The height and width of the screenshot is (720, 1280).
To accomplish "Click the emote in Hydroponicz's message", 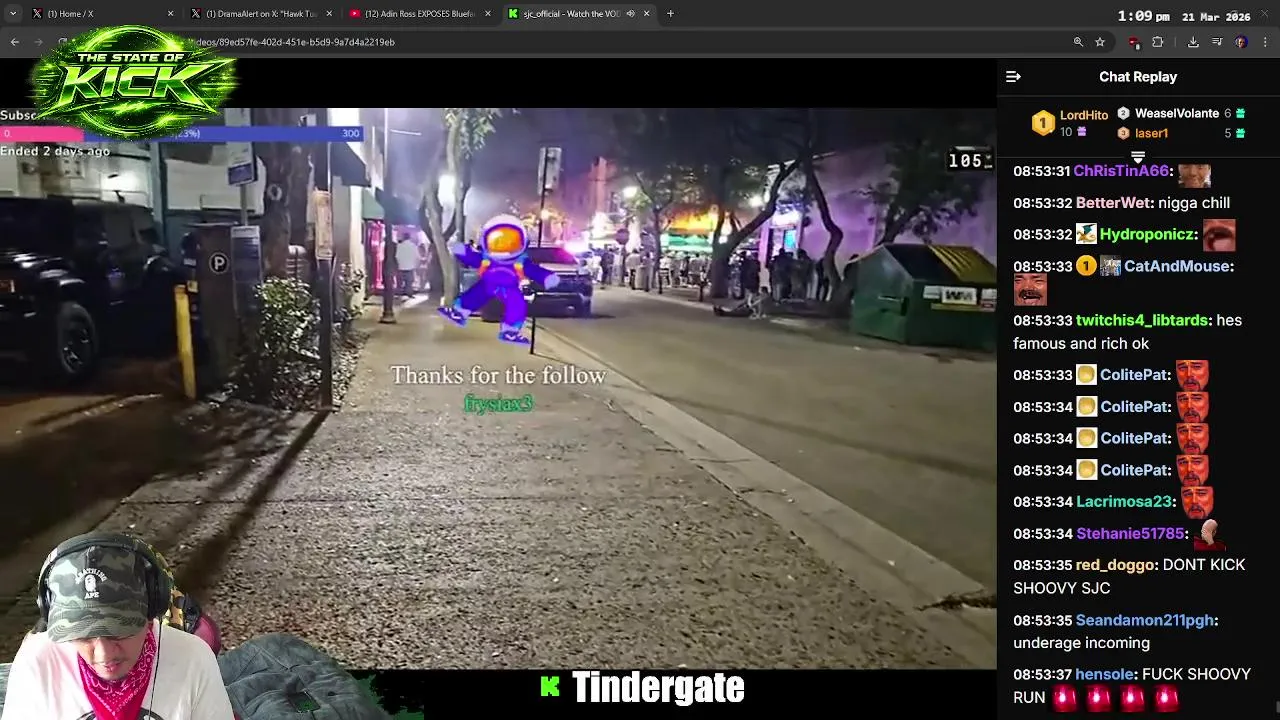I will [x=1218, y=235].
